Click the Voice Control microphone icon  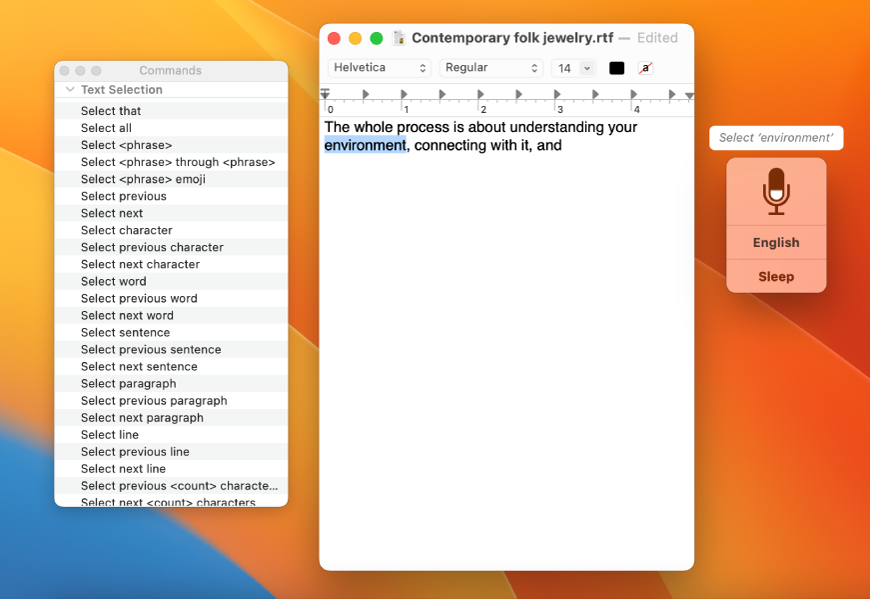776,192
